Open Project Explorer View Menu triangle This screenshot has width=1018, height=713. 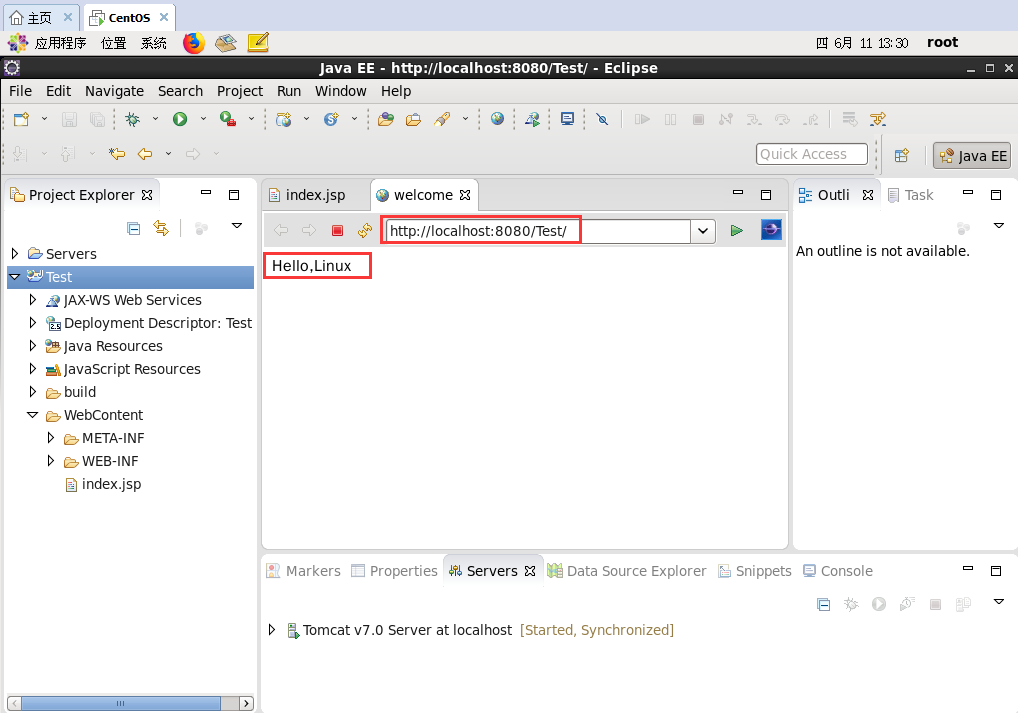[x=237, y=226]
